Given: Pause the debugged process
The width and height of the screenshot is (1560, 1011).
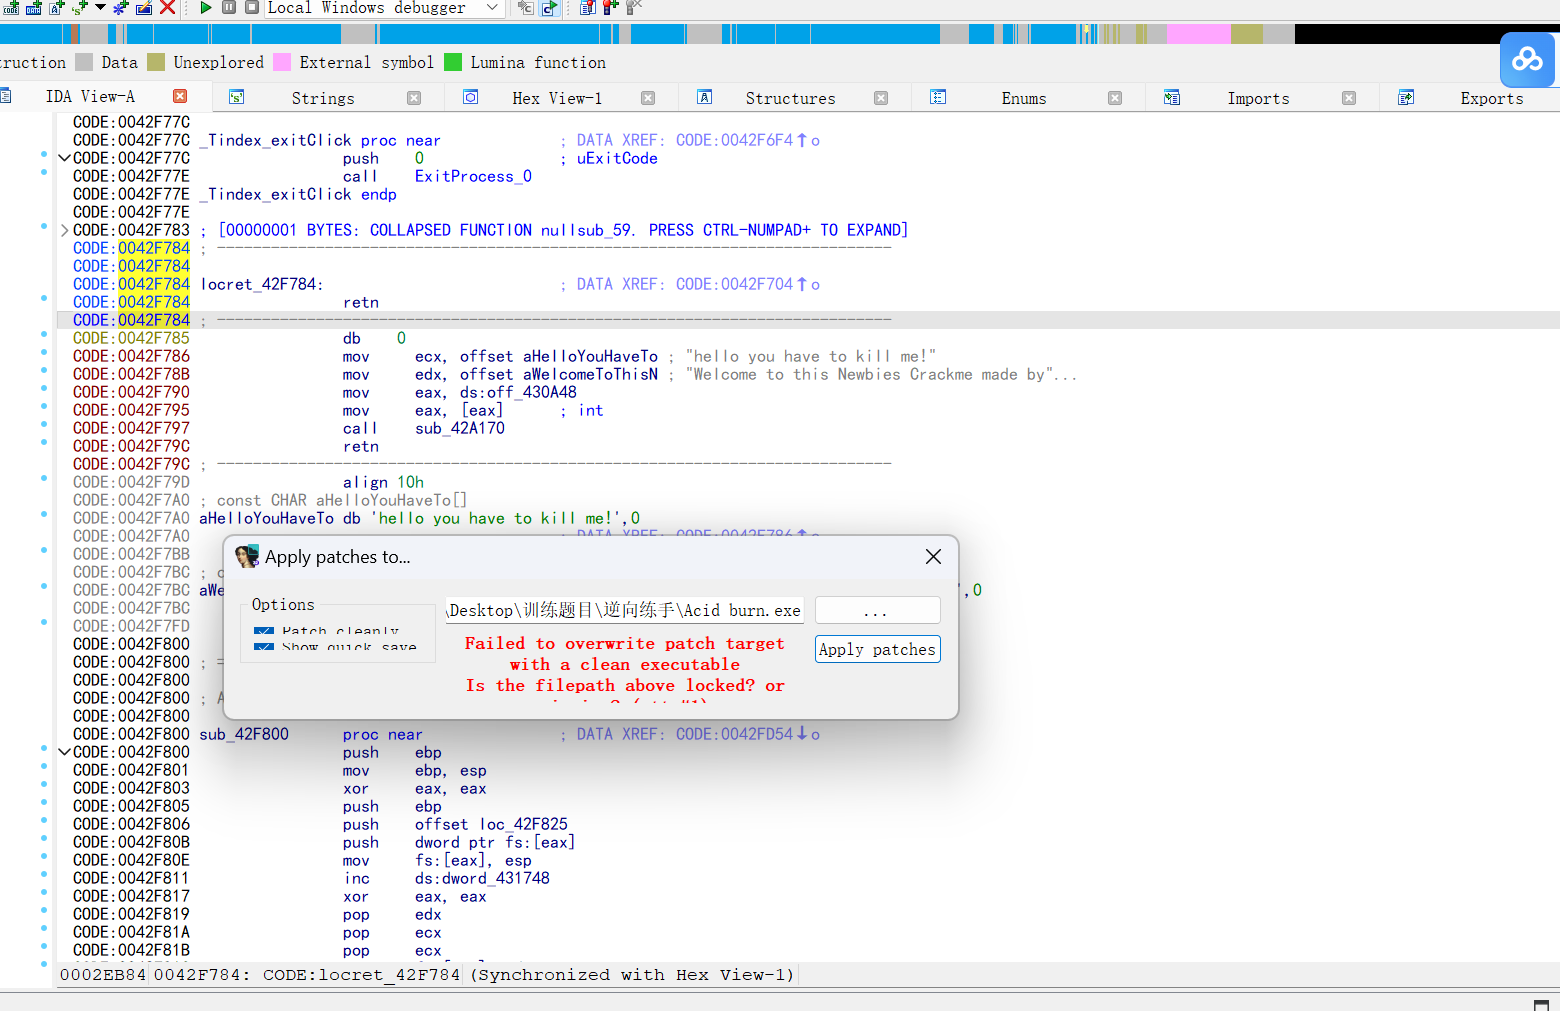Looking at the screenshot, I should [229, 7].
